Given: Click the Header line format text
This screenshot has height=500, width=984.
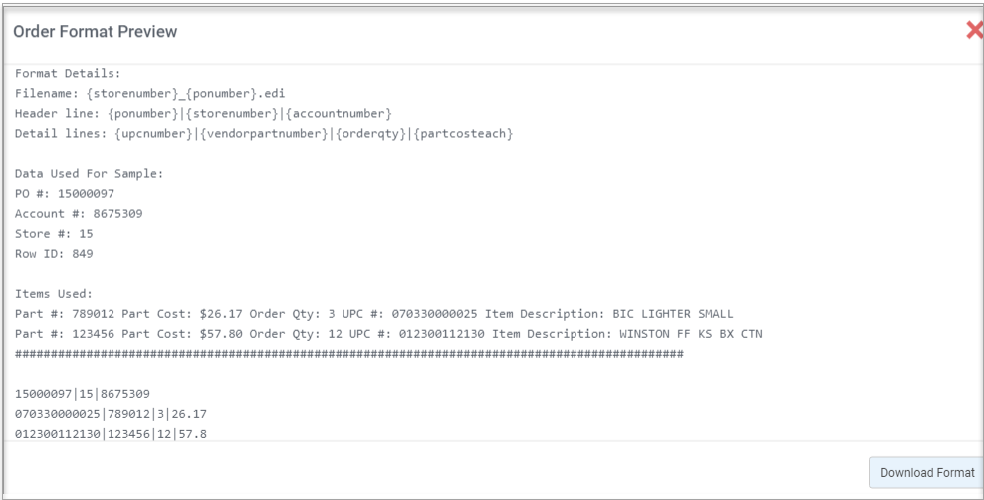Looking at the screenshot, I should (x=203, y=114).
